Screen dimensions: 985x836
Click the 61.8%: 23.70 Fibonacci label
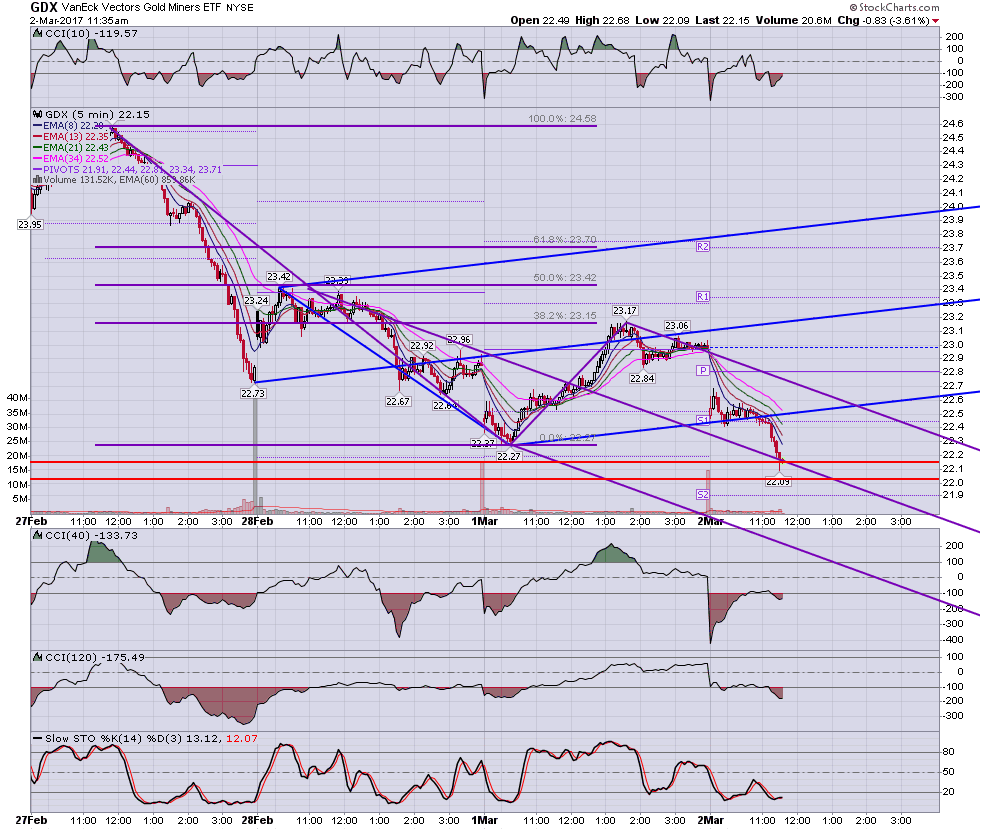point(565,239)
